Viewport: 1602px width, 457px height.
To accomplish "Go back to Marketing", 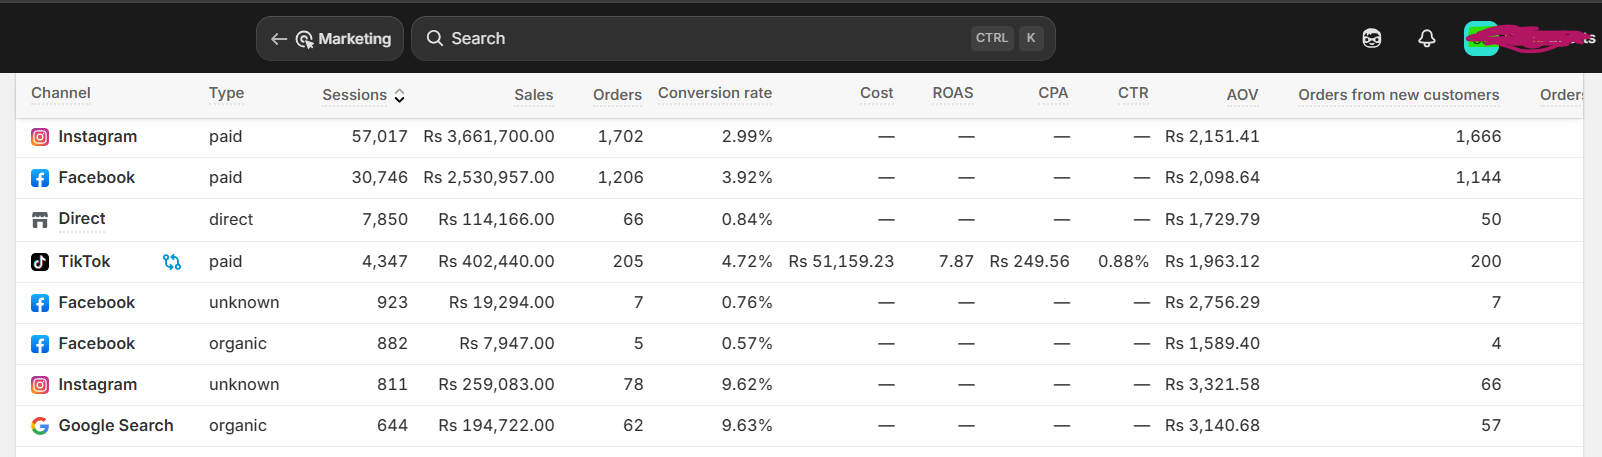I will 330,39.
